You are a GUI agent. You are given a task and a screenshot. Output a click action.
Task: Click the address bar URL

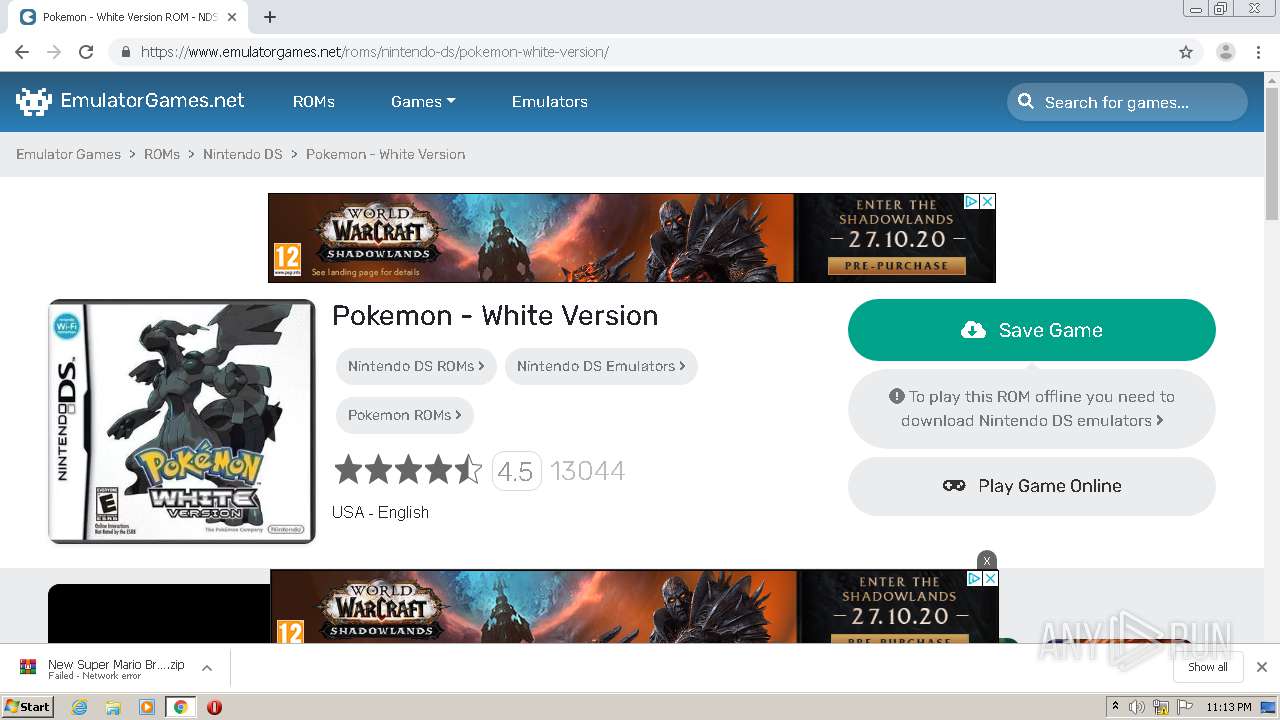[374, 52]
